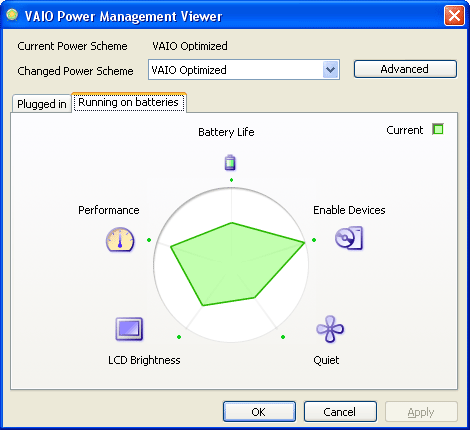471x430 pixels.
Task: Confirm with the OK button
Action: (259, 412)
